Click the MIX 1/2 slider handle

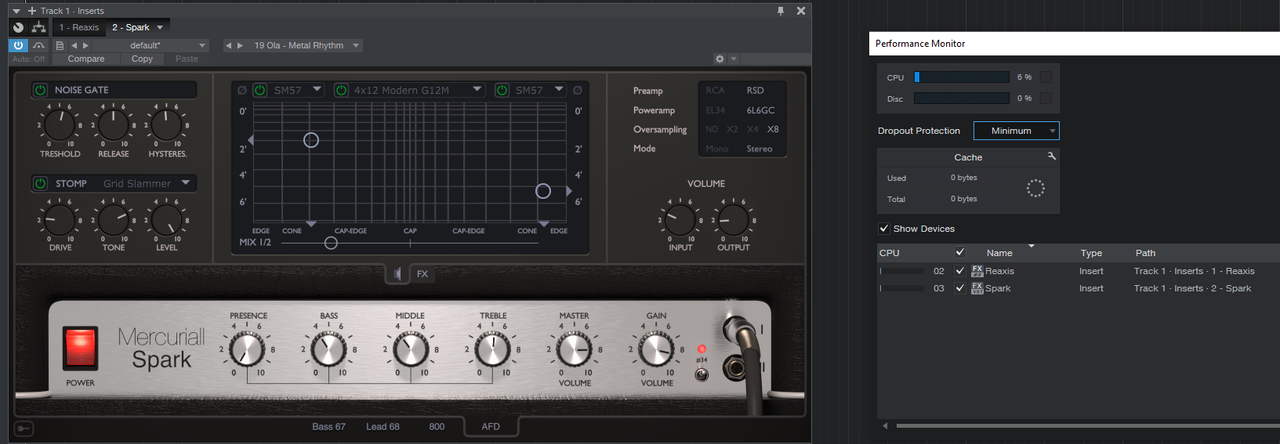(331, 242)
